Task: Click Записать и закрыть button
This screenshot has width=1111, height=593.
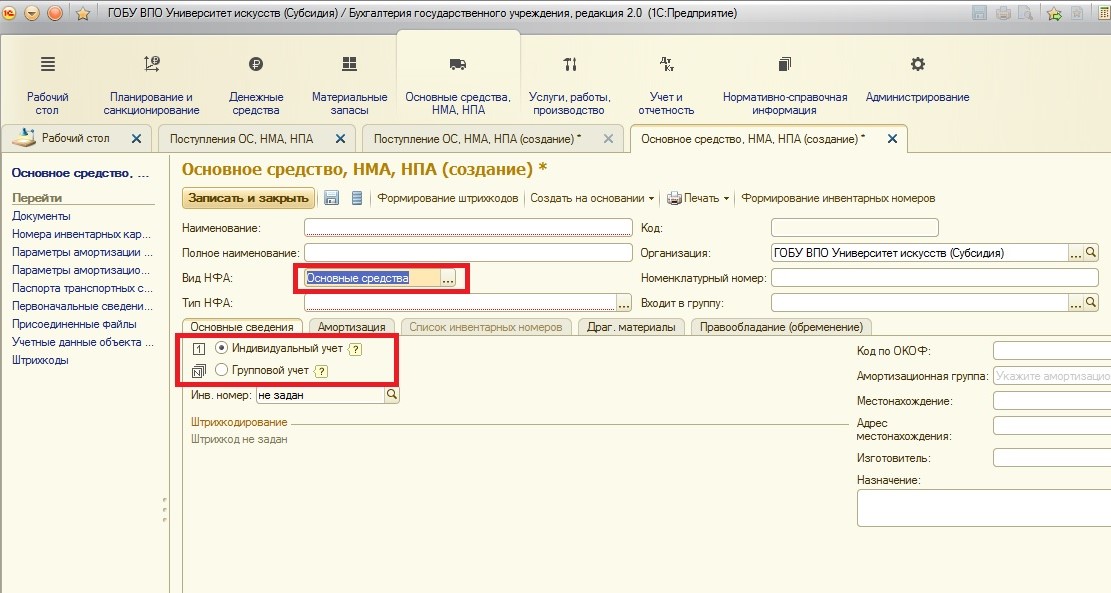Action: tap(248, 198)
